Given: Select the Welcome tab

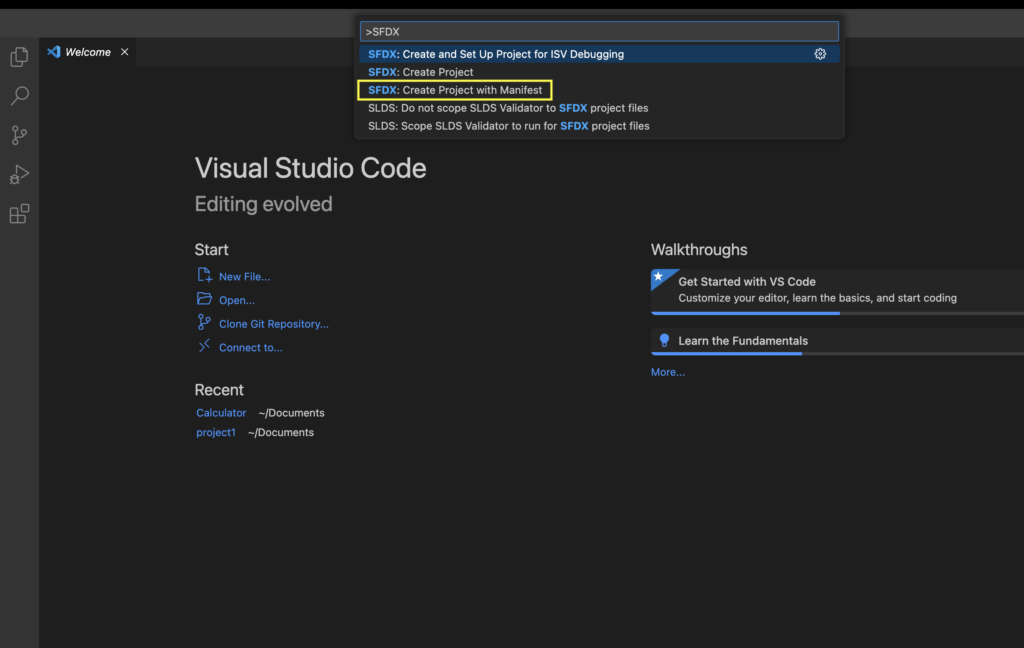Looking at the screenshot, I should pos(88,52).
